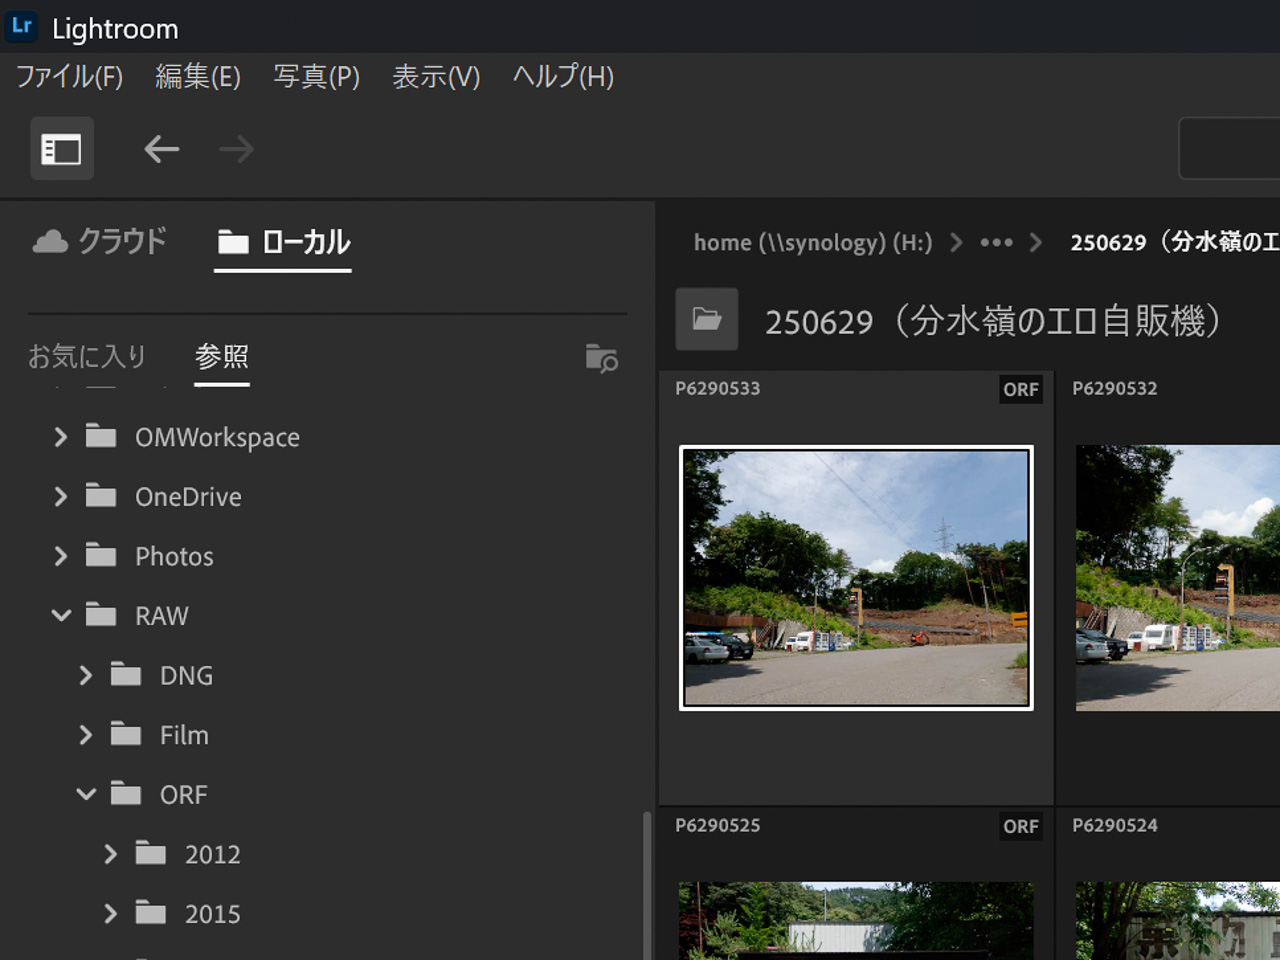Click the search field at top right
Viewport: 1280px width, 960px height.
coord(1230,148)
